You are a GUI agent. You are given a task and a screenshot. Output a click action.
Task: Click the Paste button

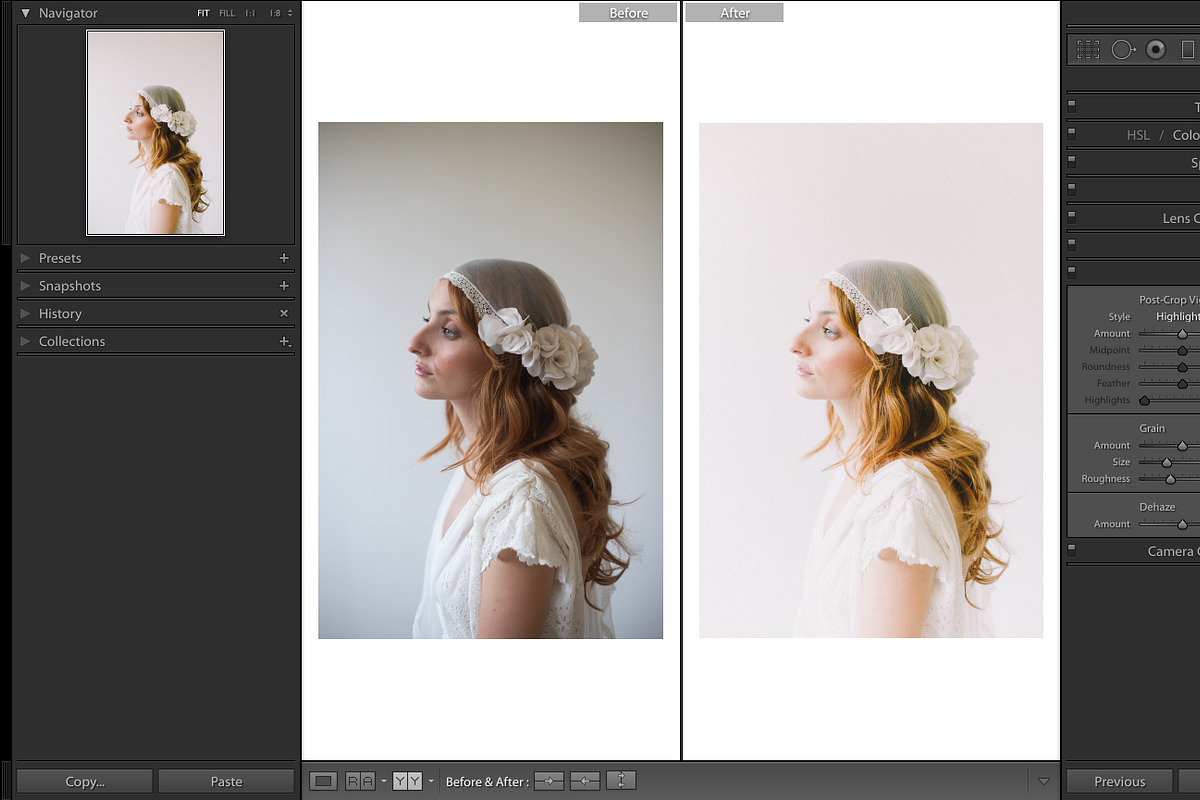tap(226, 781)
